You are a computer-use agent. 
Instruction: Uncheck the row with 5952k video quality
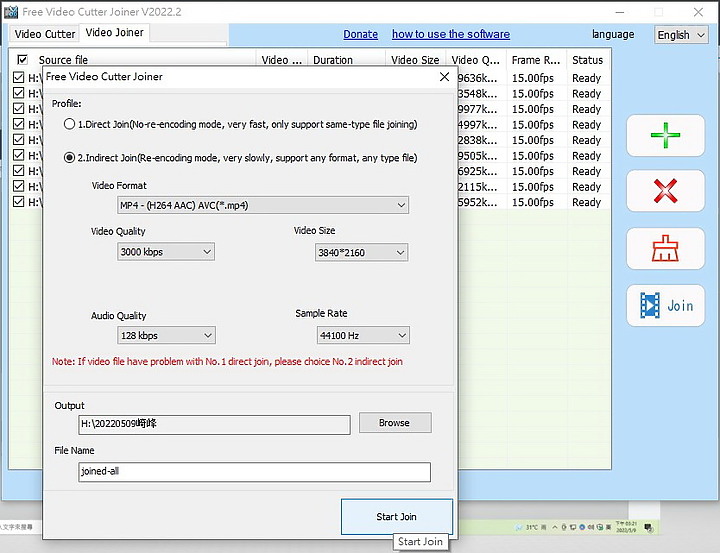click(x=18, y=201)
